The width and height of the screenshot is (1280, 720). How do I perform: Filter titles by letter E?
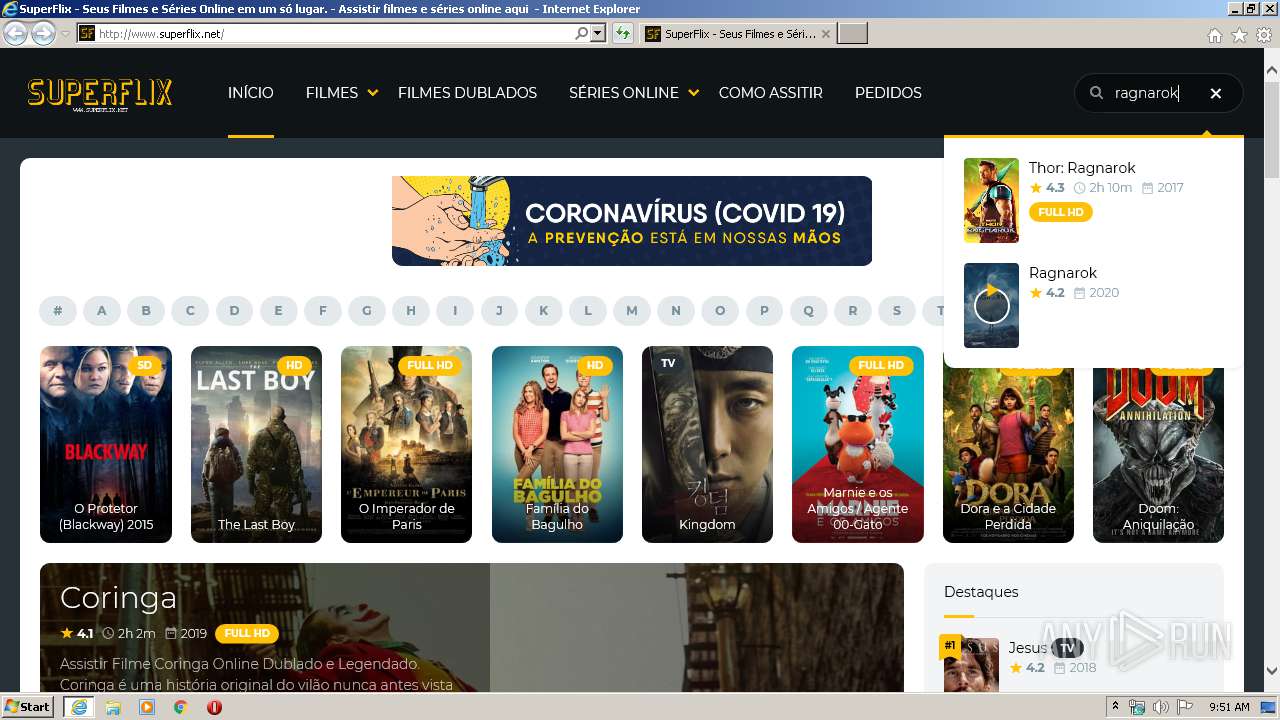click(x=278, y=311)
